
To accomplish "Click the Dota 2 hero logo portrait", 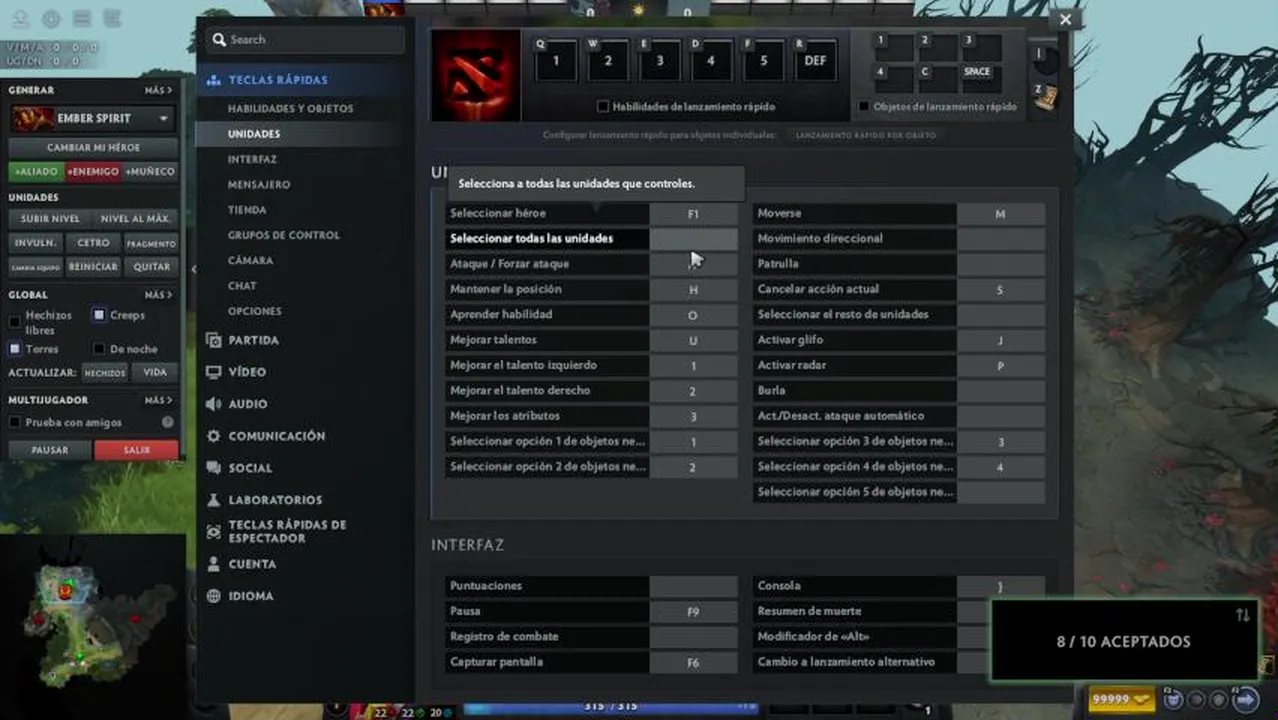I will [x=475, y=75].
